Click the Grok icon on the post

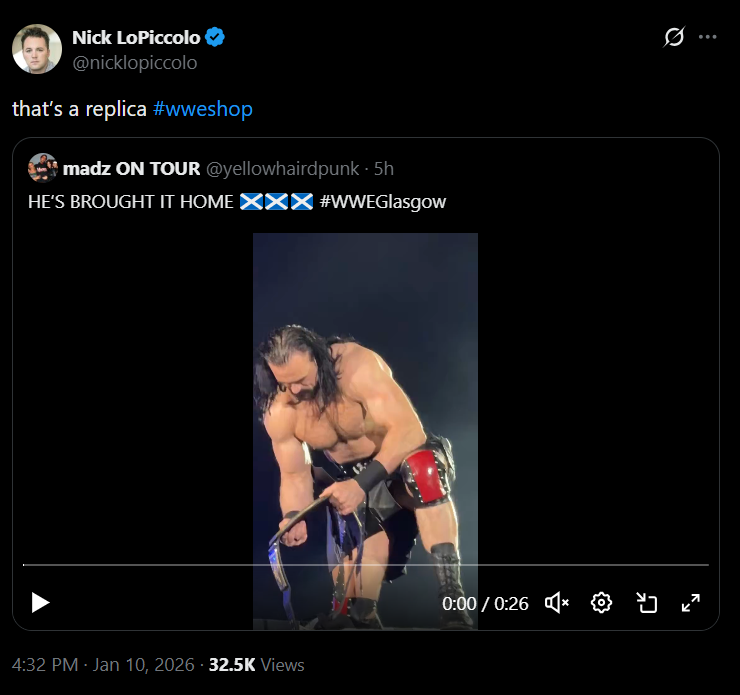674,37
